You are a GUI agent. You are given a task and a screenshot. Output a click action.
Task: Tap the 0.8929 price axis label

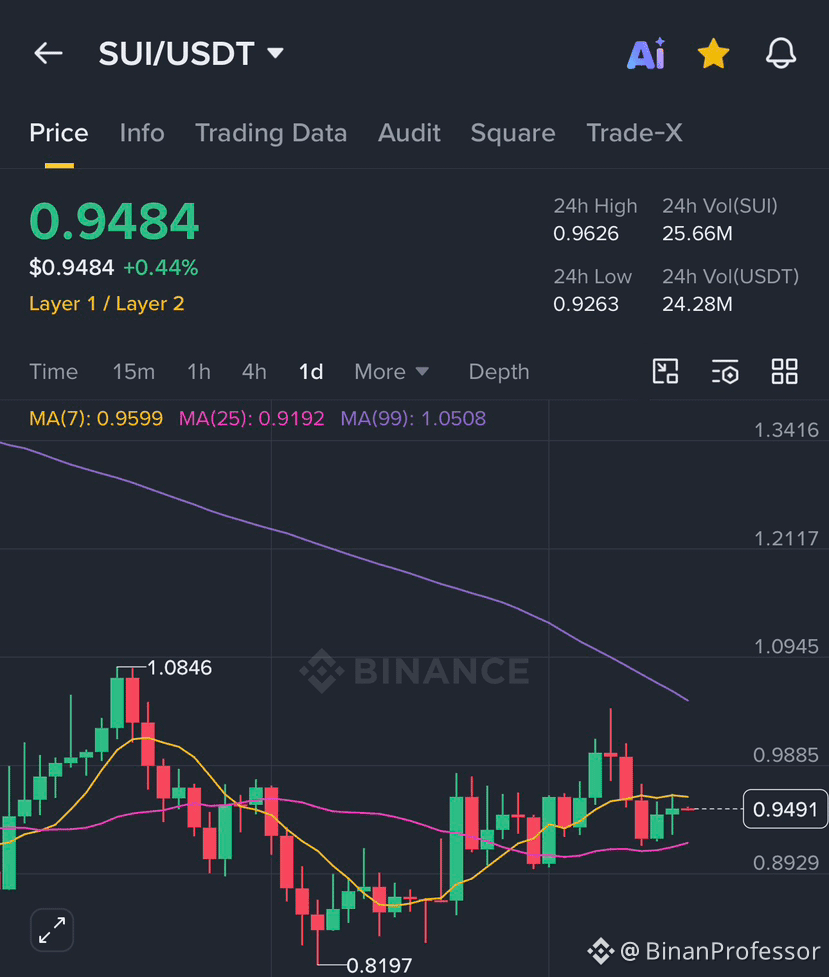(x=786, y=863)
